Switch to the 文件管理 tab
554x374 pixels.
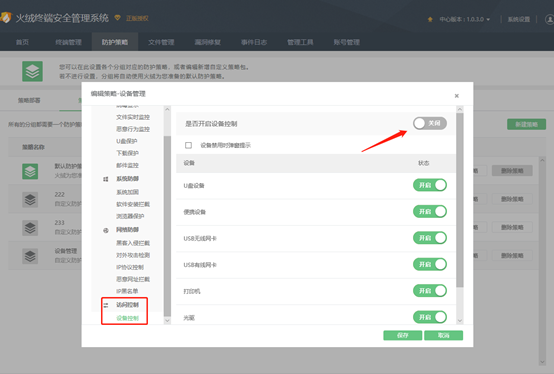[x=161, y=42]
